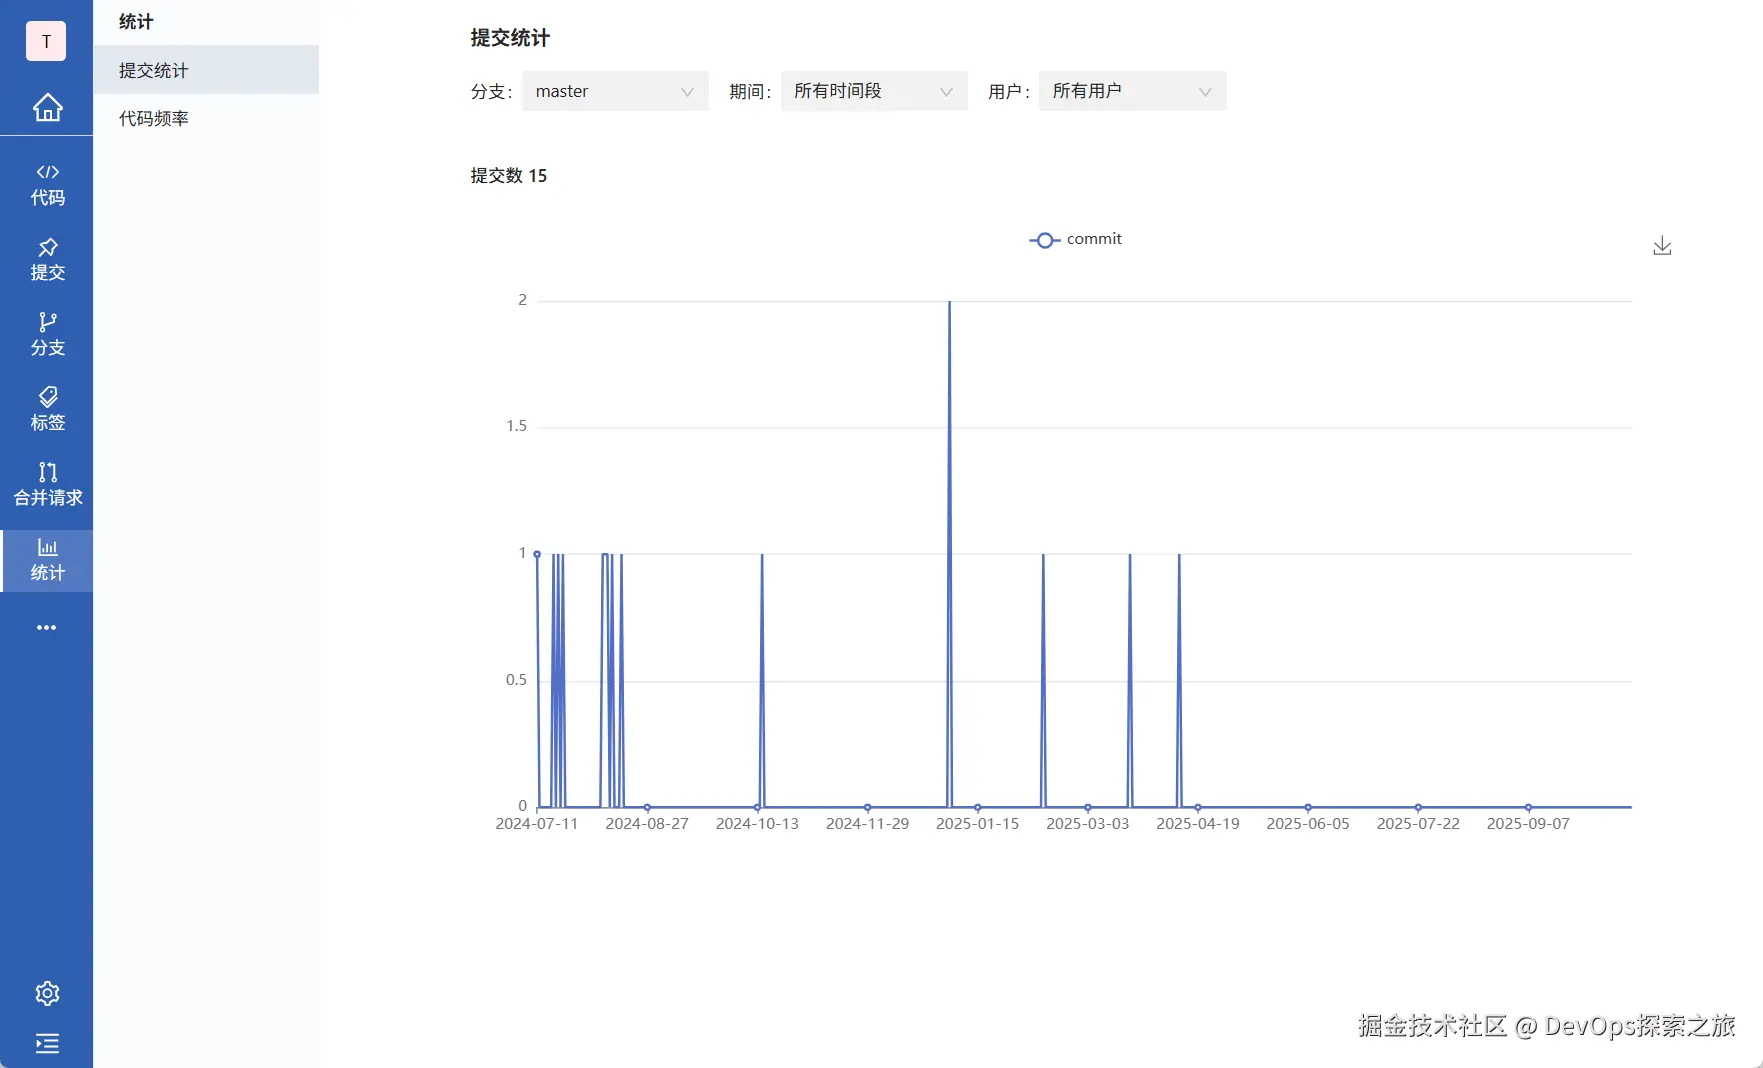
Task: Click the 2025-09-07 x-axis date label
Action: pos(1528,824)
